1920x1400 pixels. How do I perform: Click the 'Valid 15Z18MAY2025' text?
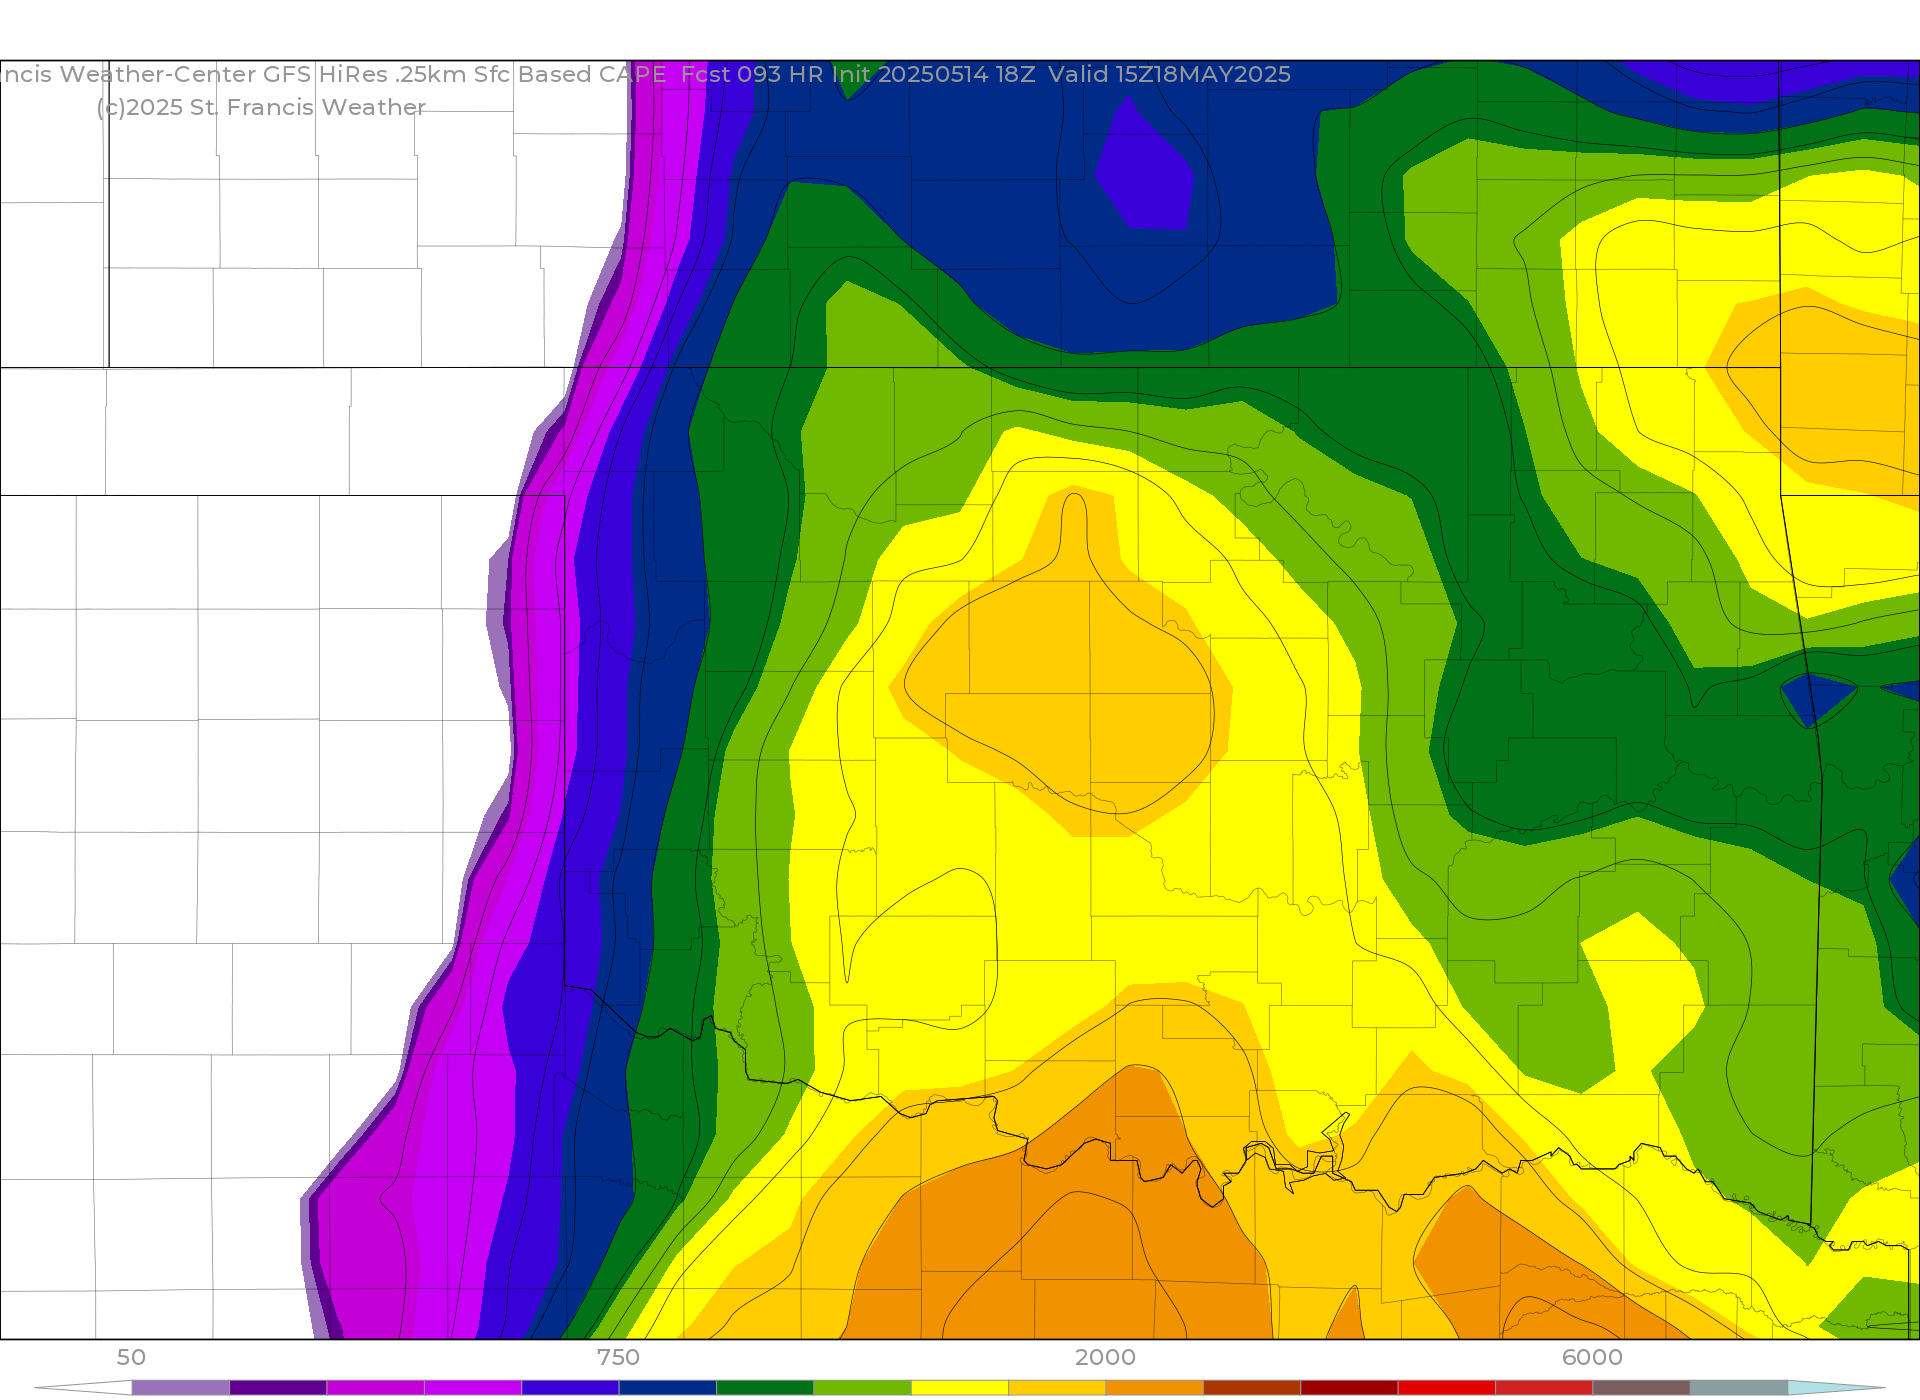click(1169, 75)
